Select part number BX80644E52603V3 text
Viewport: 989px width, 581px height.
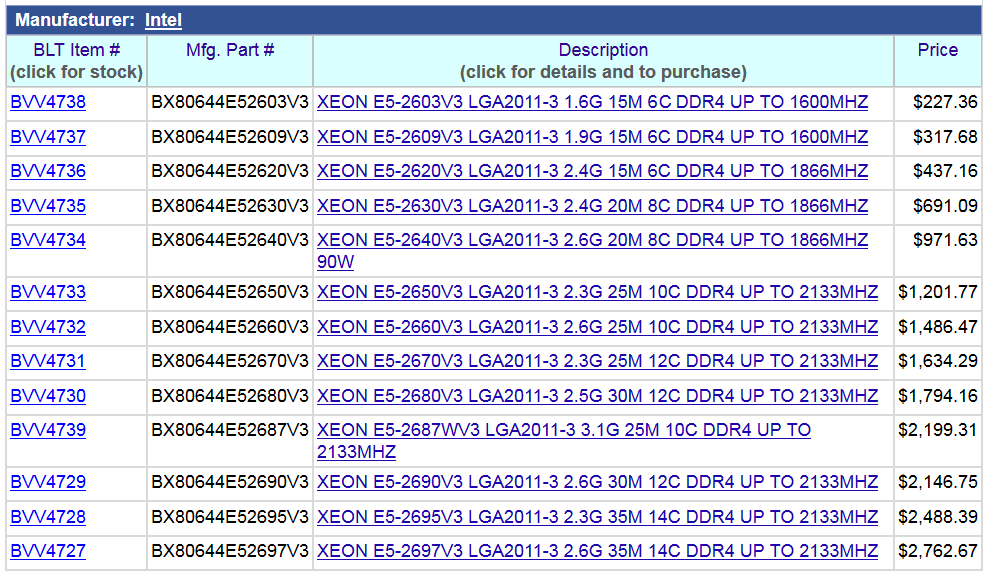230,102
